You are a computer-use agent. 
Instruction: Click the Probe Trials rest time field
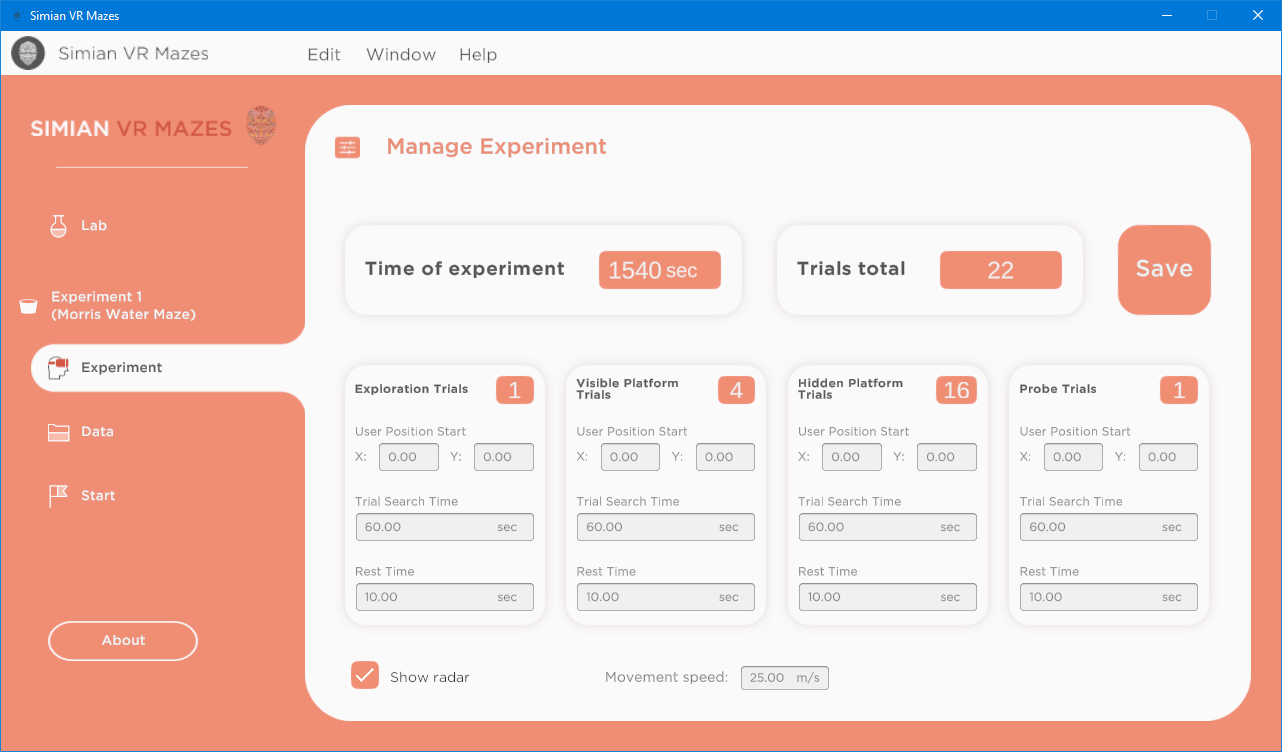pos(1108,597)
